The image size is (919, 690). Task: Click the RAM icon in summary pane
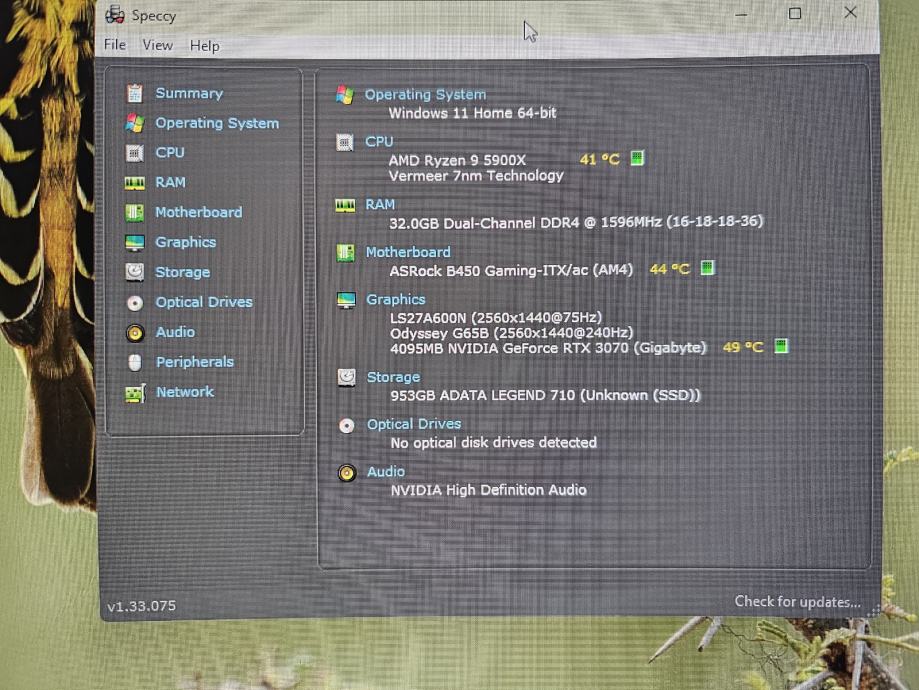pos(345,205)
